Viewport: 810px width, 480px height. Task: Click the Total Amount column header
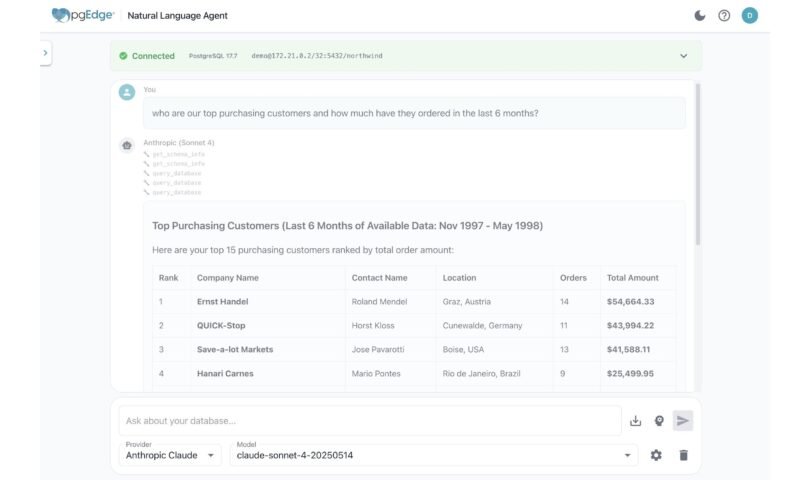[632, 278]
